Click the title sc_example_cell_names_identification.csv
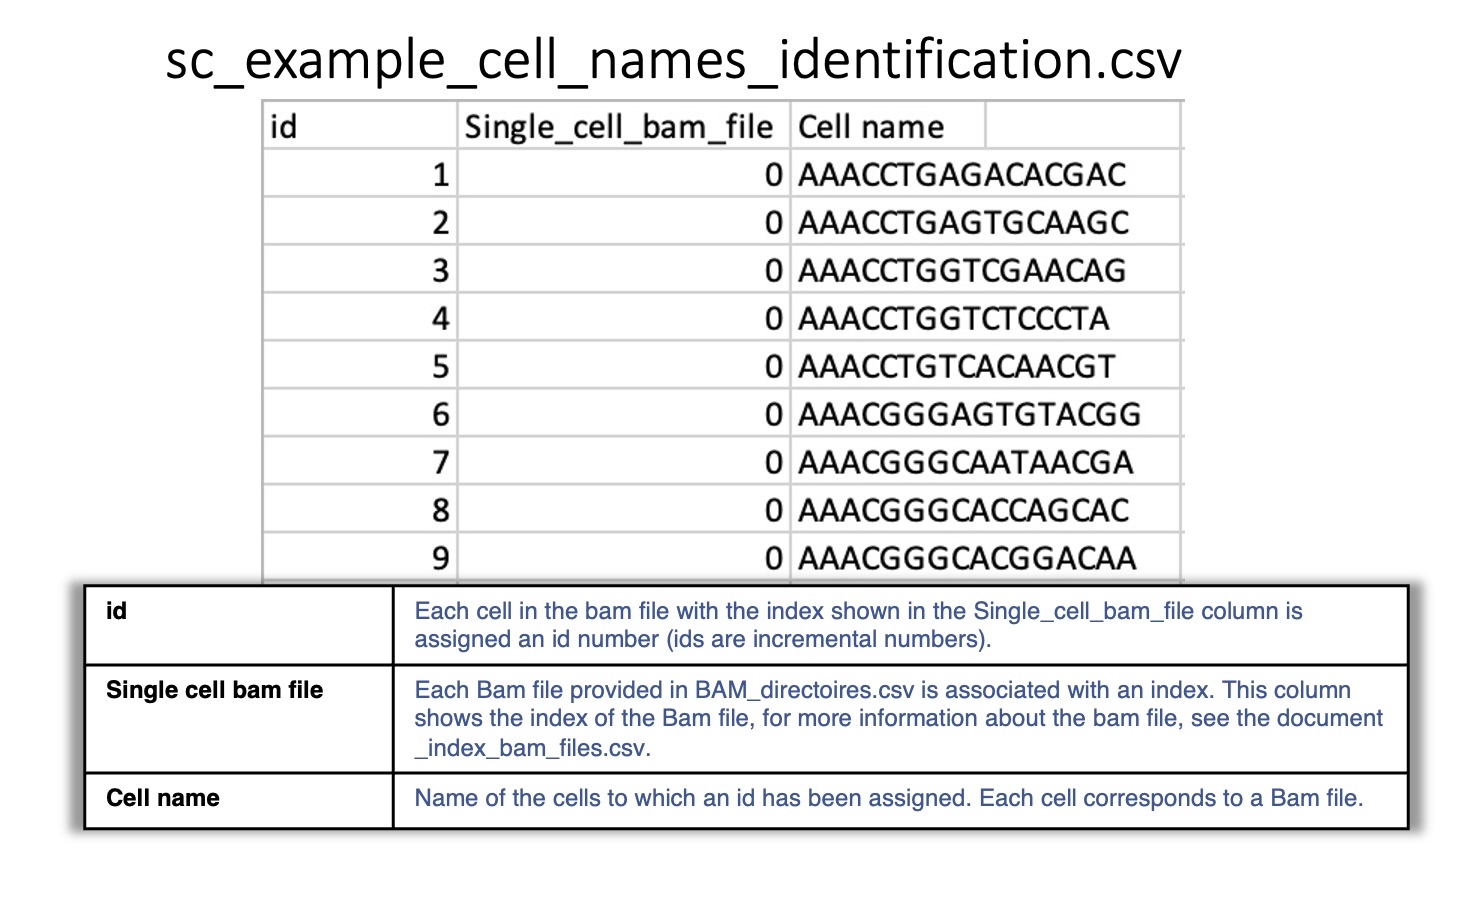The height and width of the screenshot is (902, 1458). 673,60
